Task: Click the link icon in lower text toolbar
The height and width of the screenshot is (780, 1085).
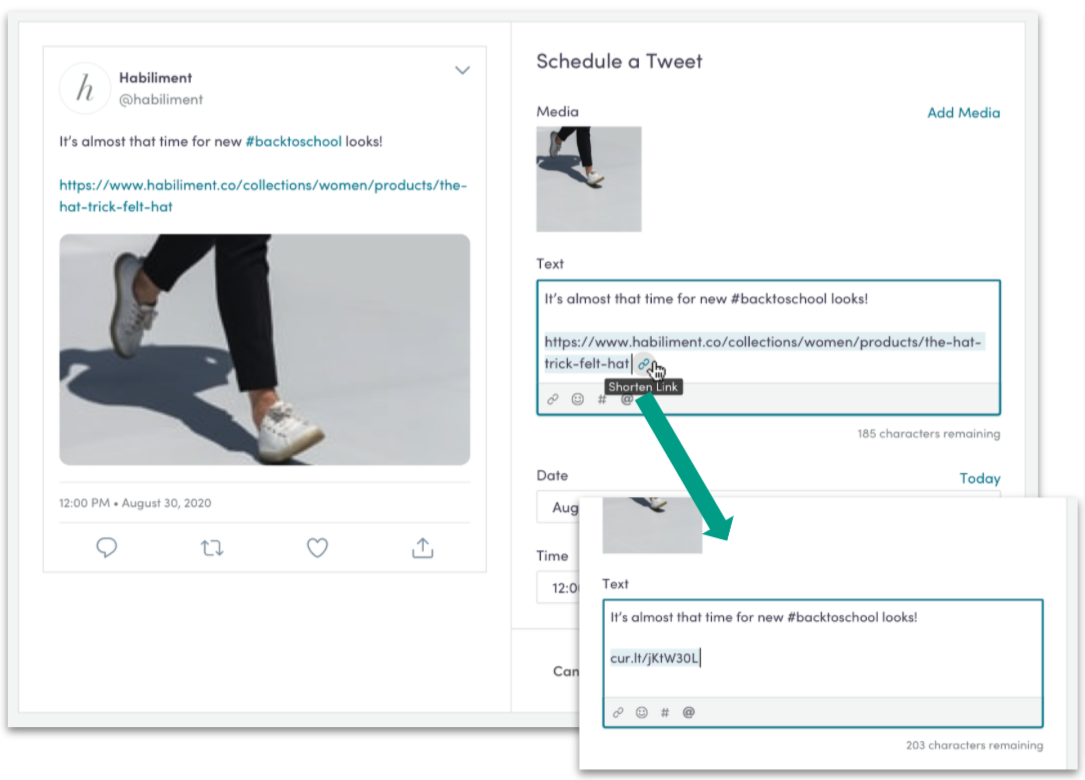Action: tap(618, 712)
